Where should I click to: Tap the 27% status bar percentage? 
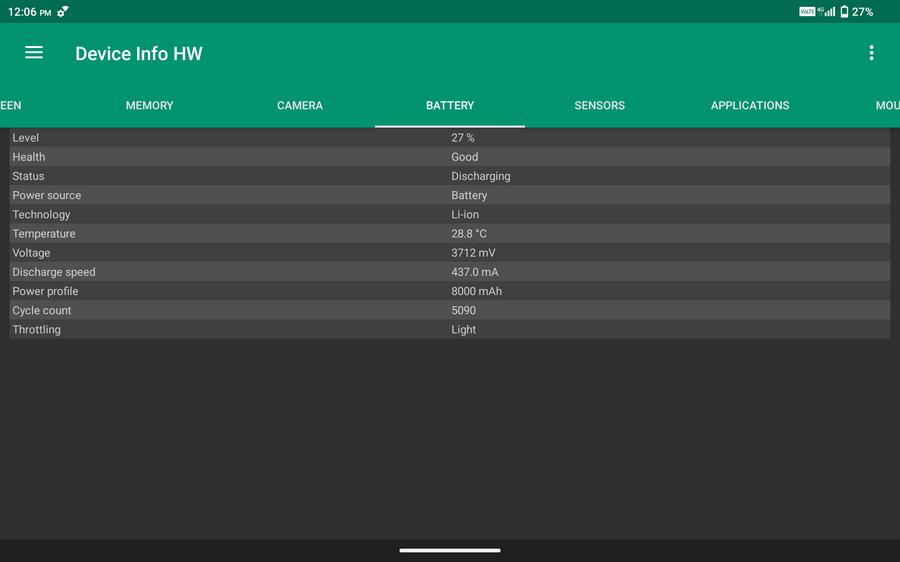pos(862,11)
